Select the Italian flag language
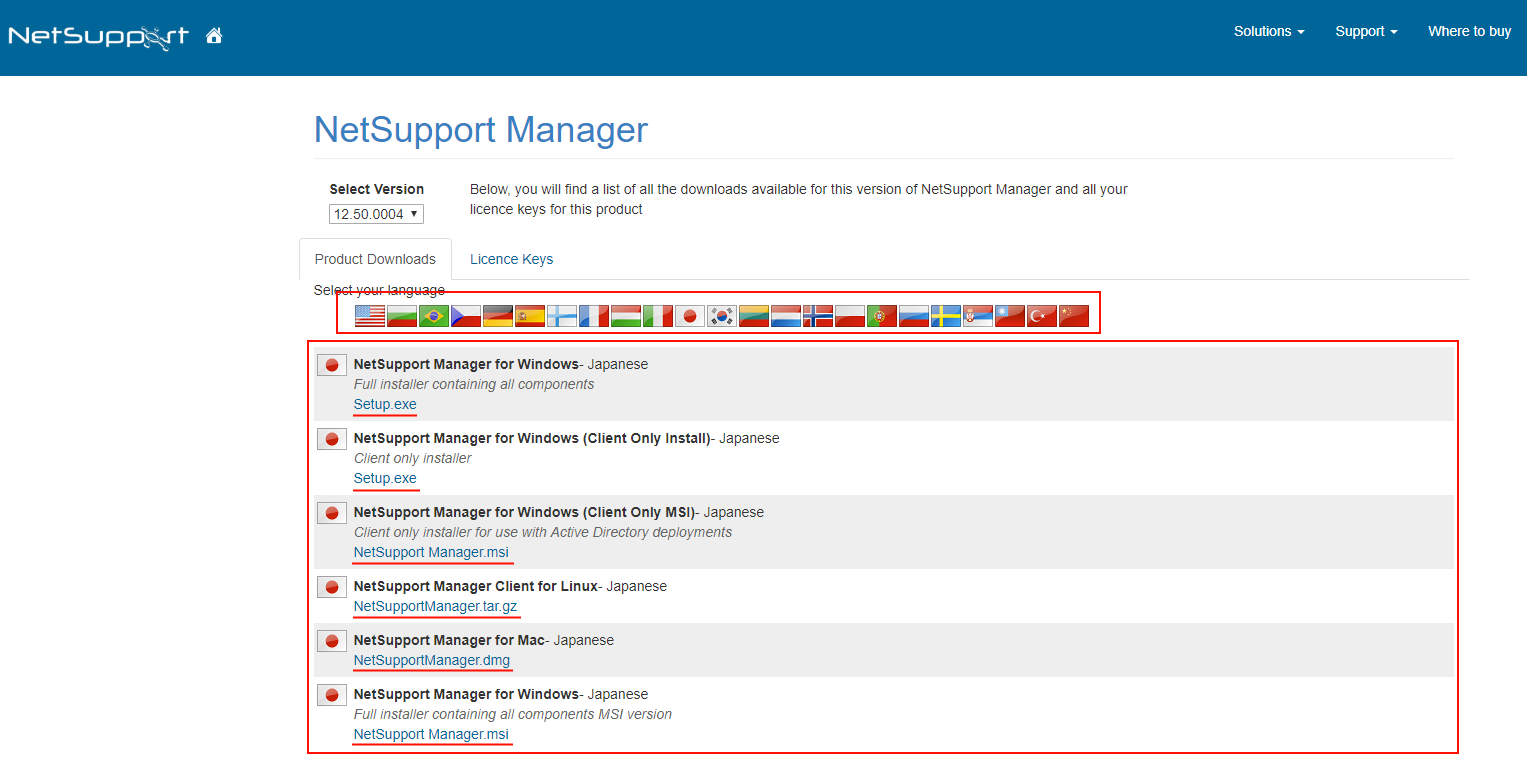 click(658, 316)
